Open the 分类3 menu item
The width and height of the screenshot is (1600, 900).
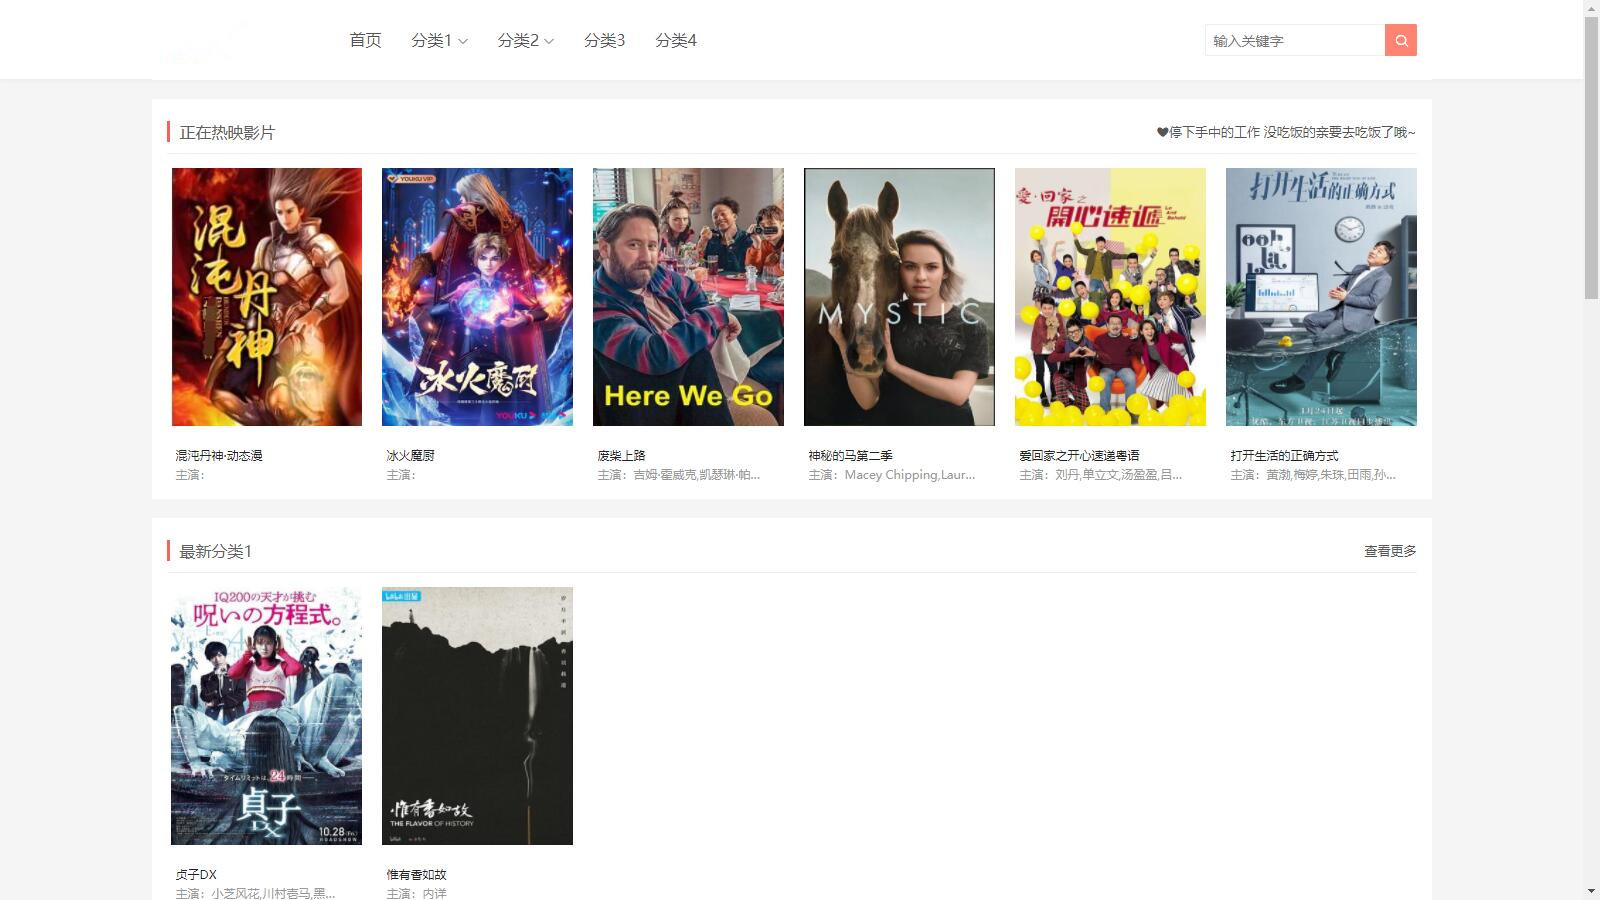[604, 40]
